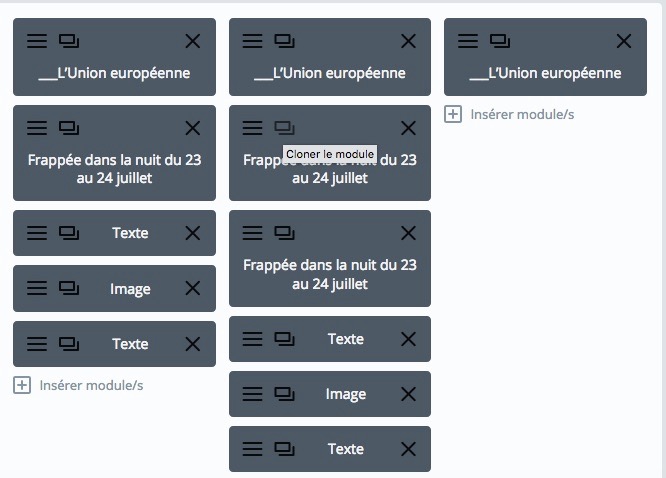This screenshot has height=478, width=666.
Task: Clone the last Texte module in the first column
Action: (69, 344)
